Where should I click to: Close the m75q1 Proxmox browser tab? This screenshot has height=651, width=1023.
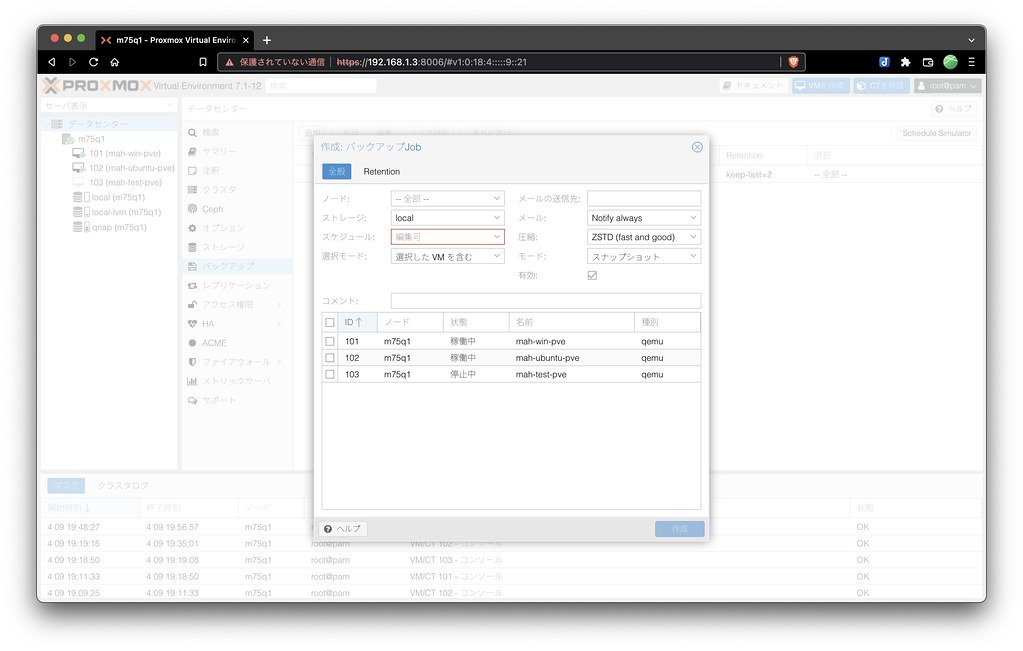(245, 40)
